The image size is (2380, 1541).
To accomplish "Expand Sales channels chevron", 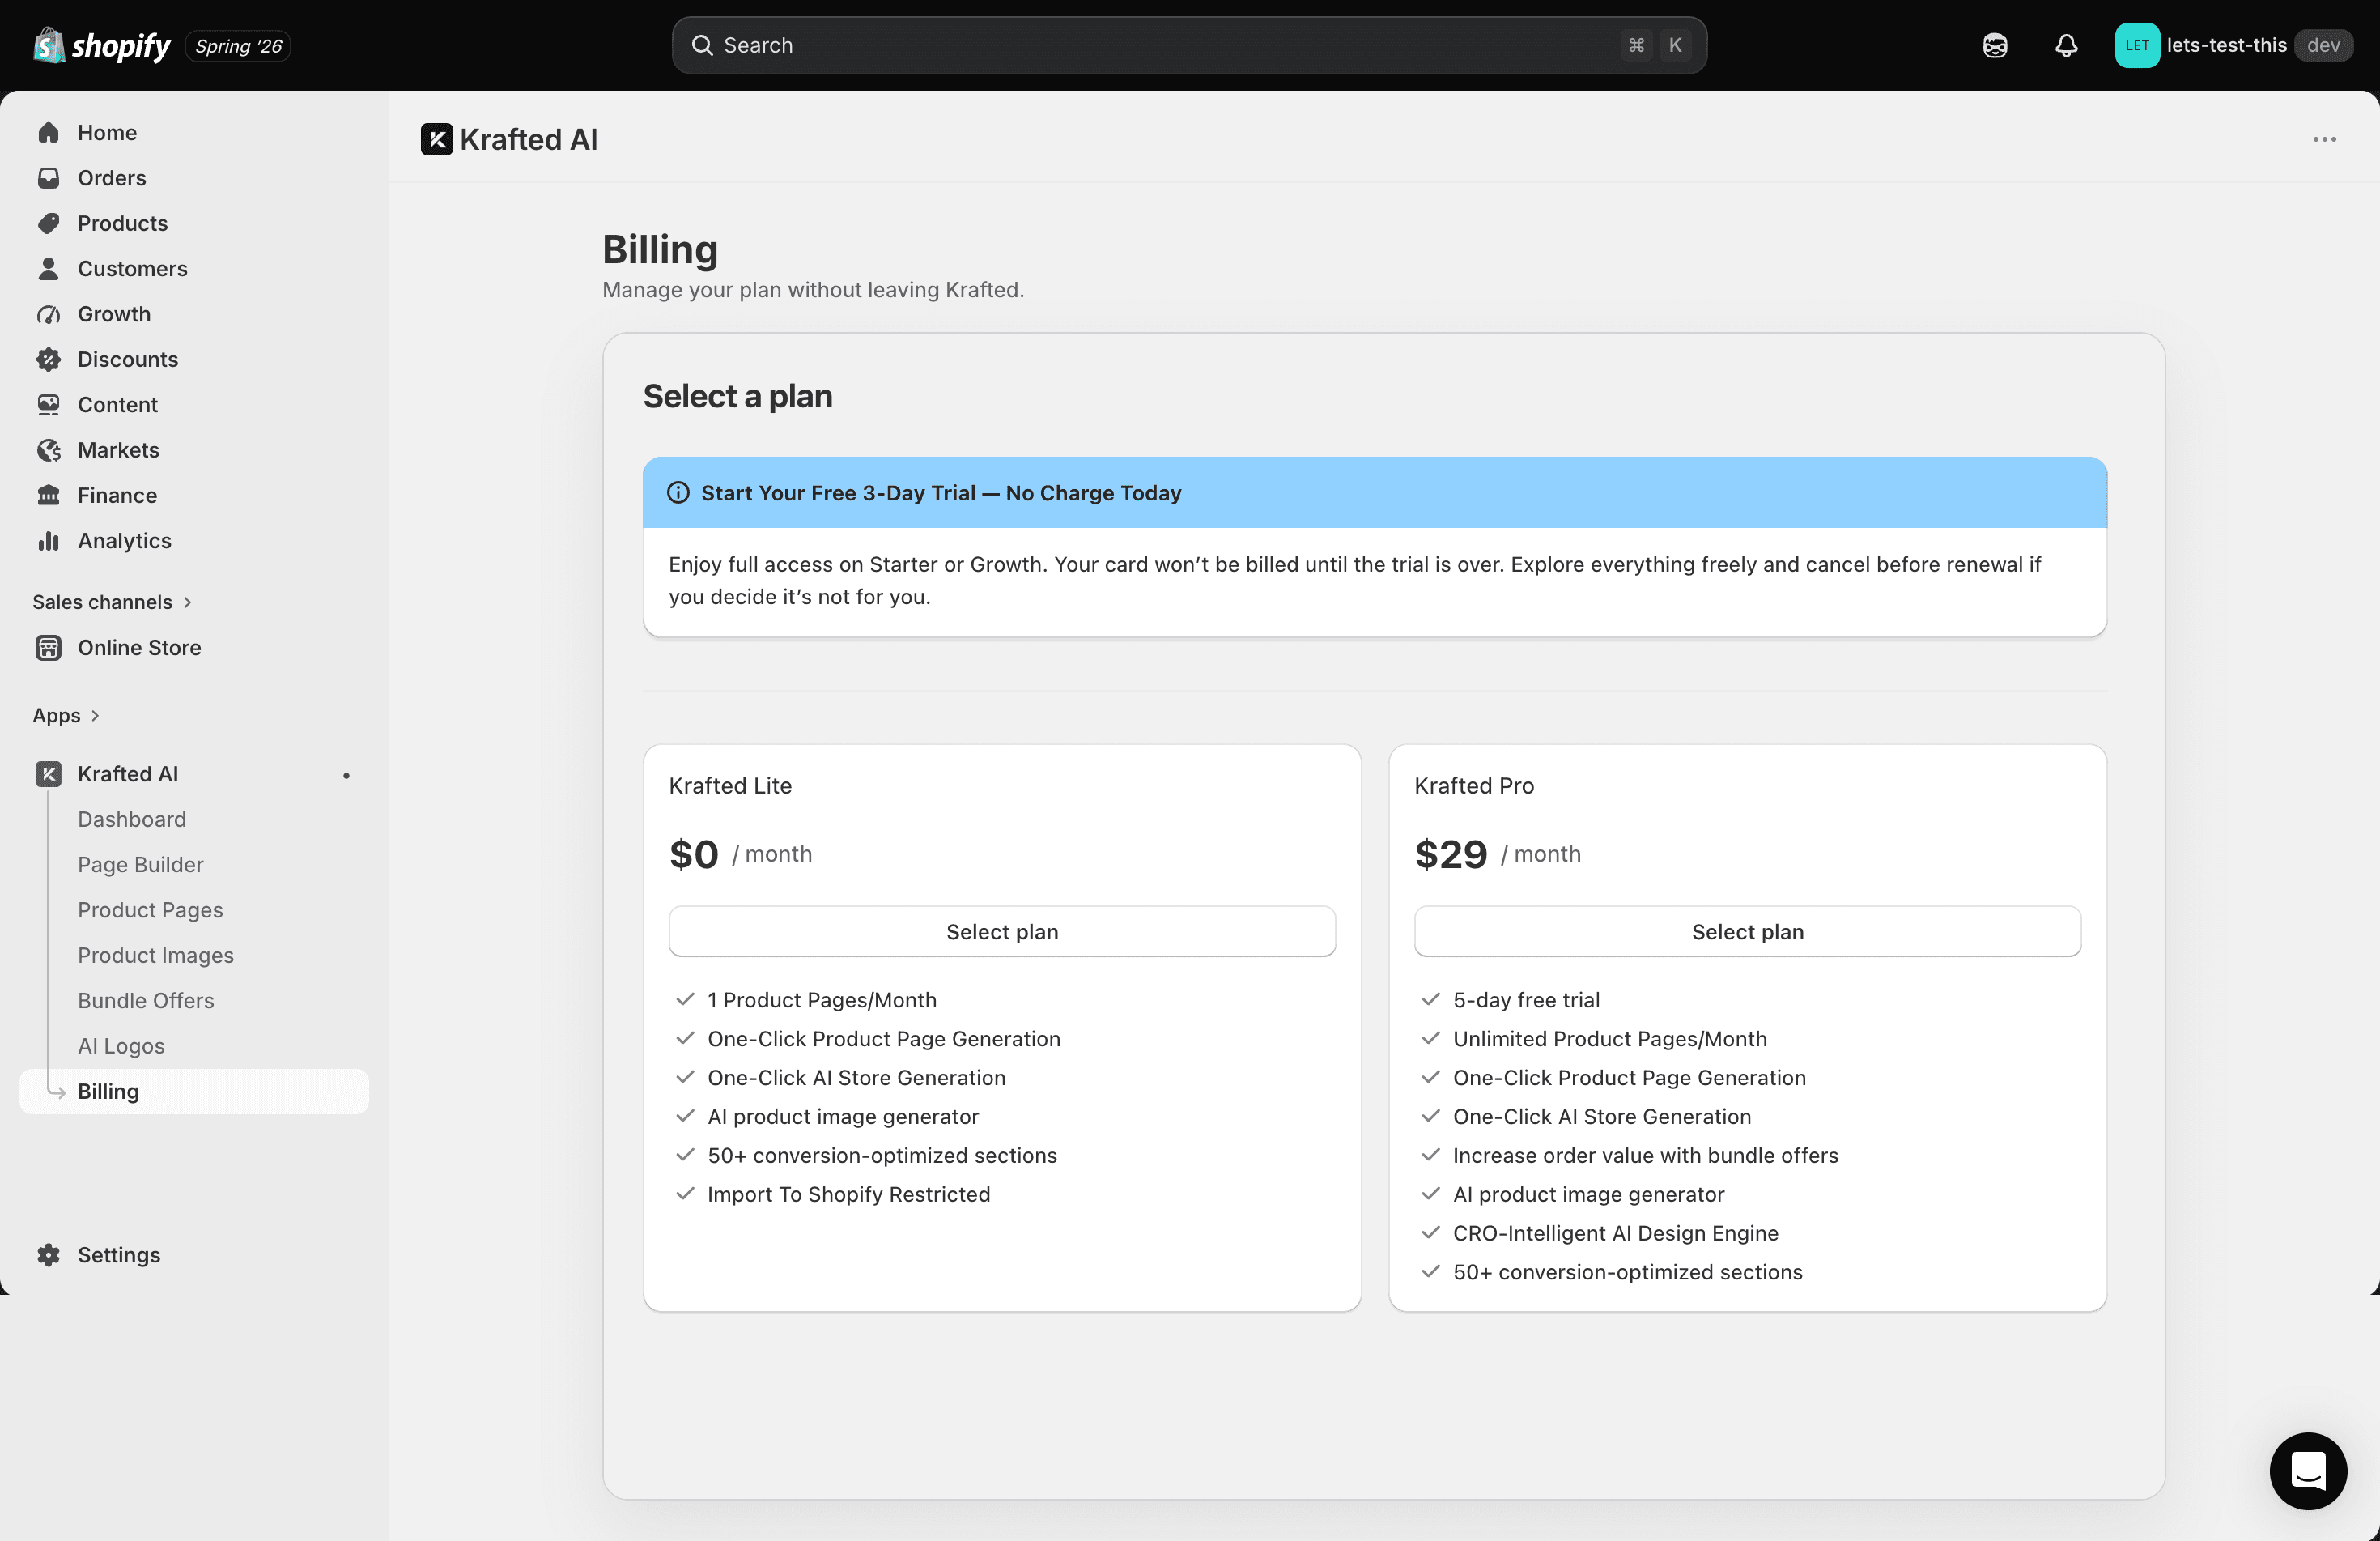I will coord(187,602).
